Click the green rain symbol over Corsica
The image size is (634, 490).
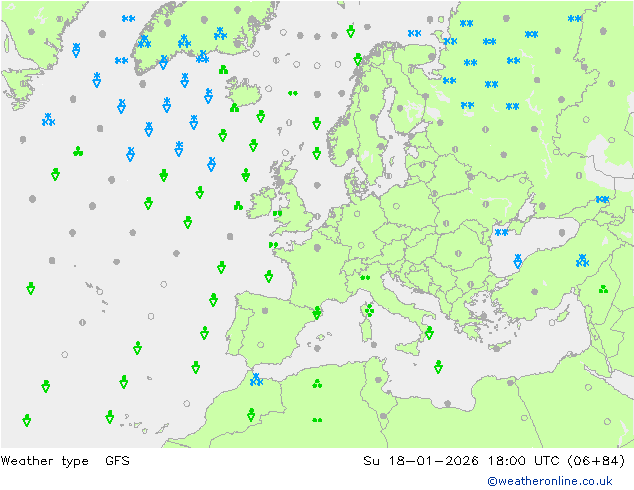pyautogui.click(x=369, y=310)
